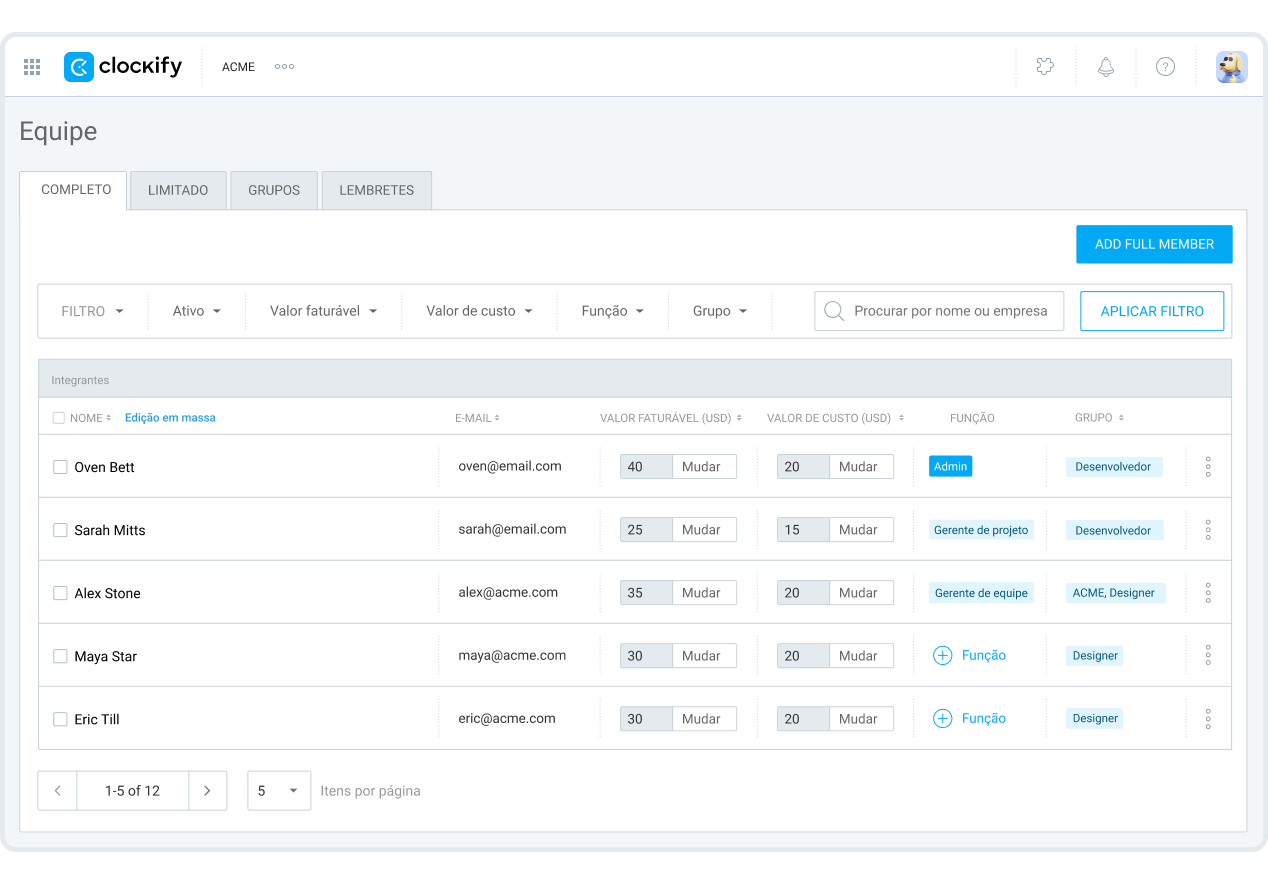1268x884 pixels.
Task: Click the Clockify logo
Action: pyautogui.click(x=123, y=67)
